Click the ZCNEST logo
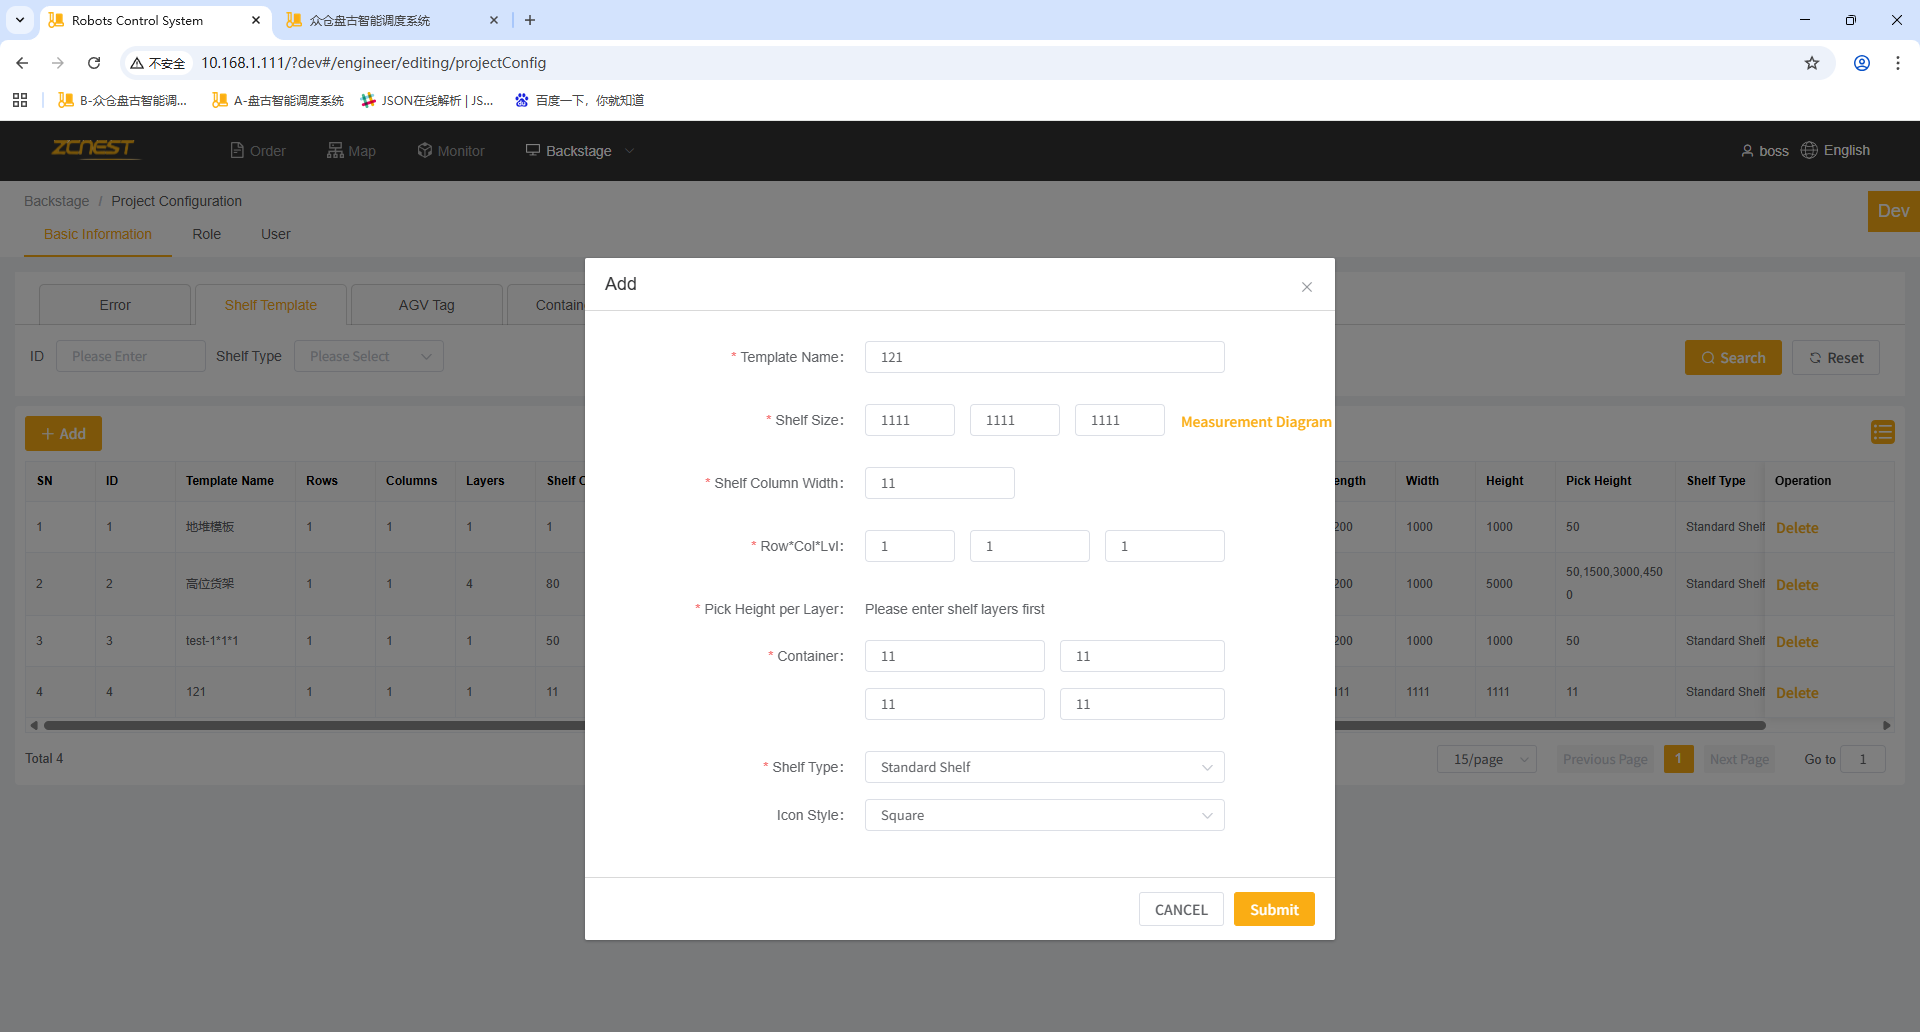This screenshot has height=1032, width=1920. [x=93, y=149]
